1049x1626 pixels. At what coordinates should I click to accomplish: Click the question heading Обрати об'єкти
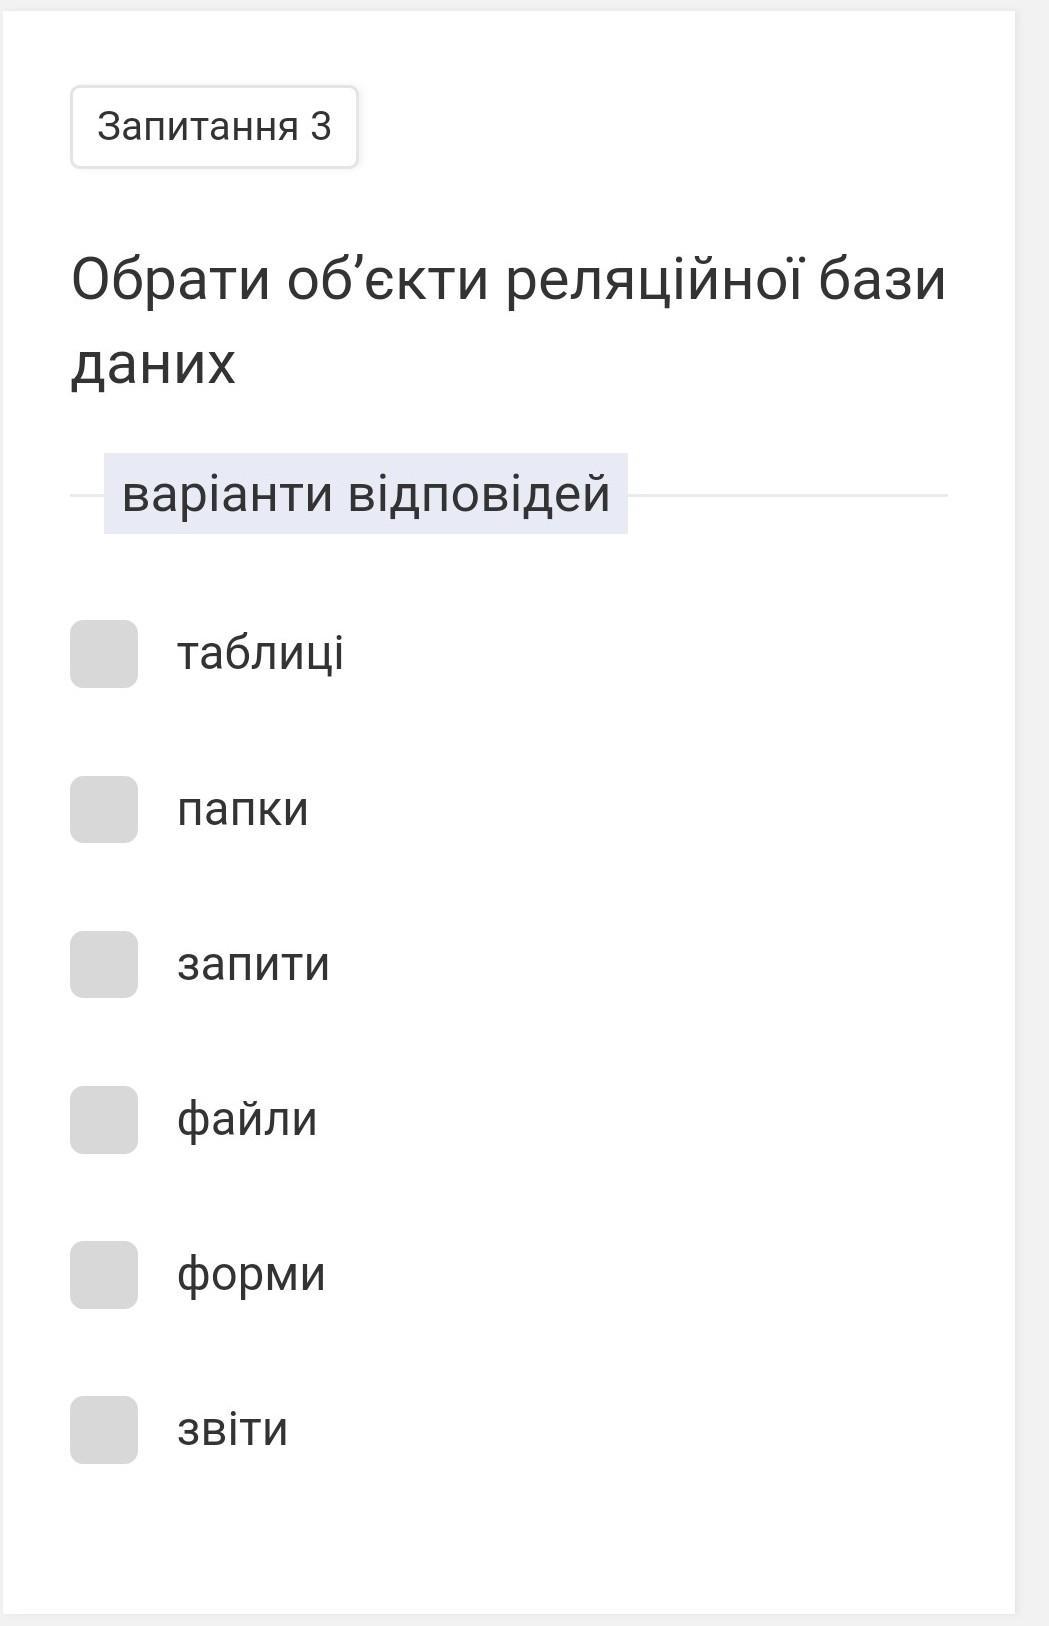[x=280, y=280]
